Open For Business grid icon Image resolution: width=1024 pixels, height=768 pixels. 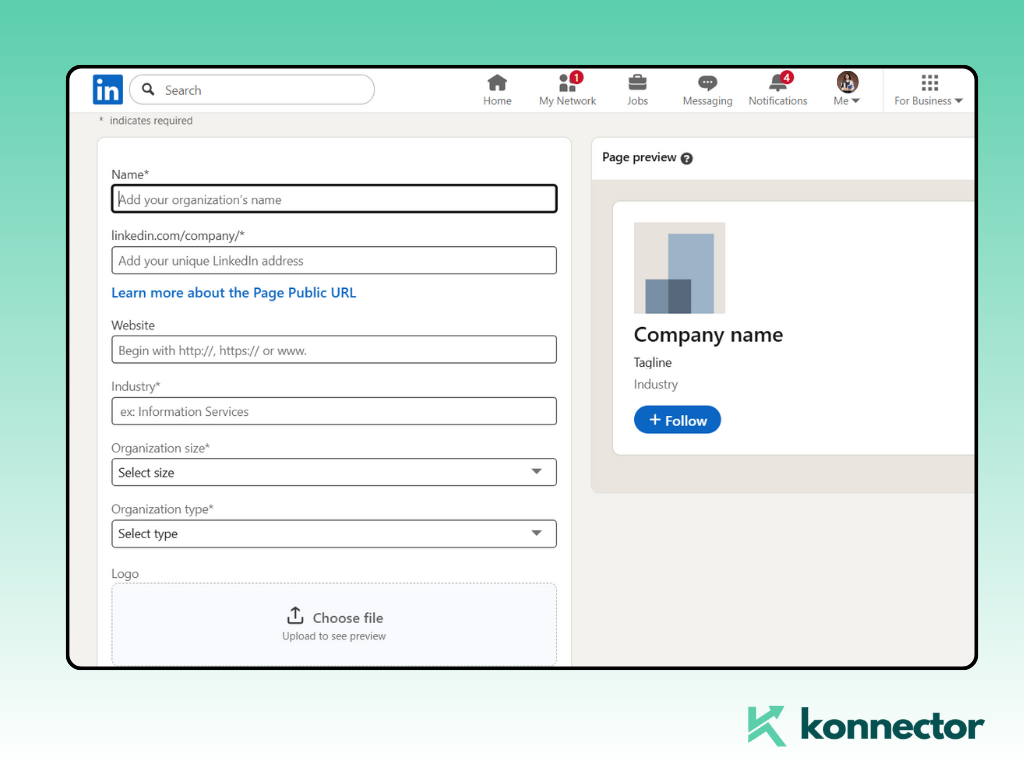point(929,83)
